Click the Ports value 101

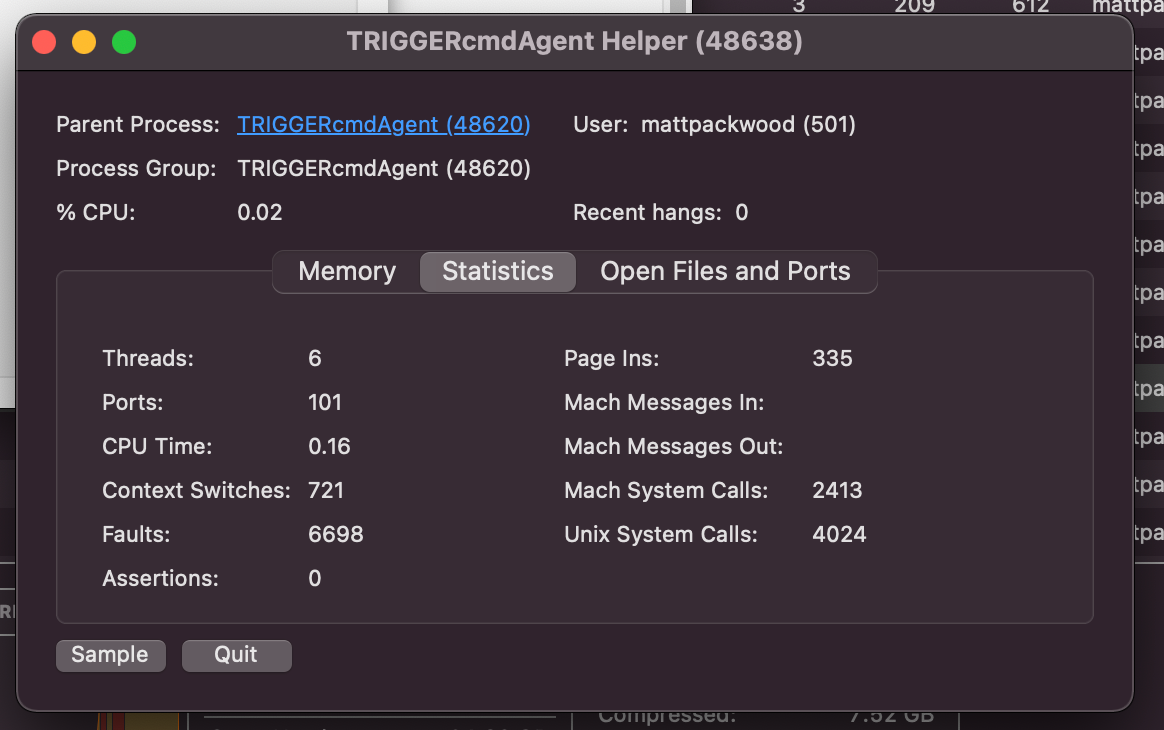(x=325, y=403)
